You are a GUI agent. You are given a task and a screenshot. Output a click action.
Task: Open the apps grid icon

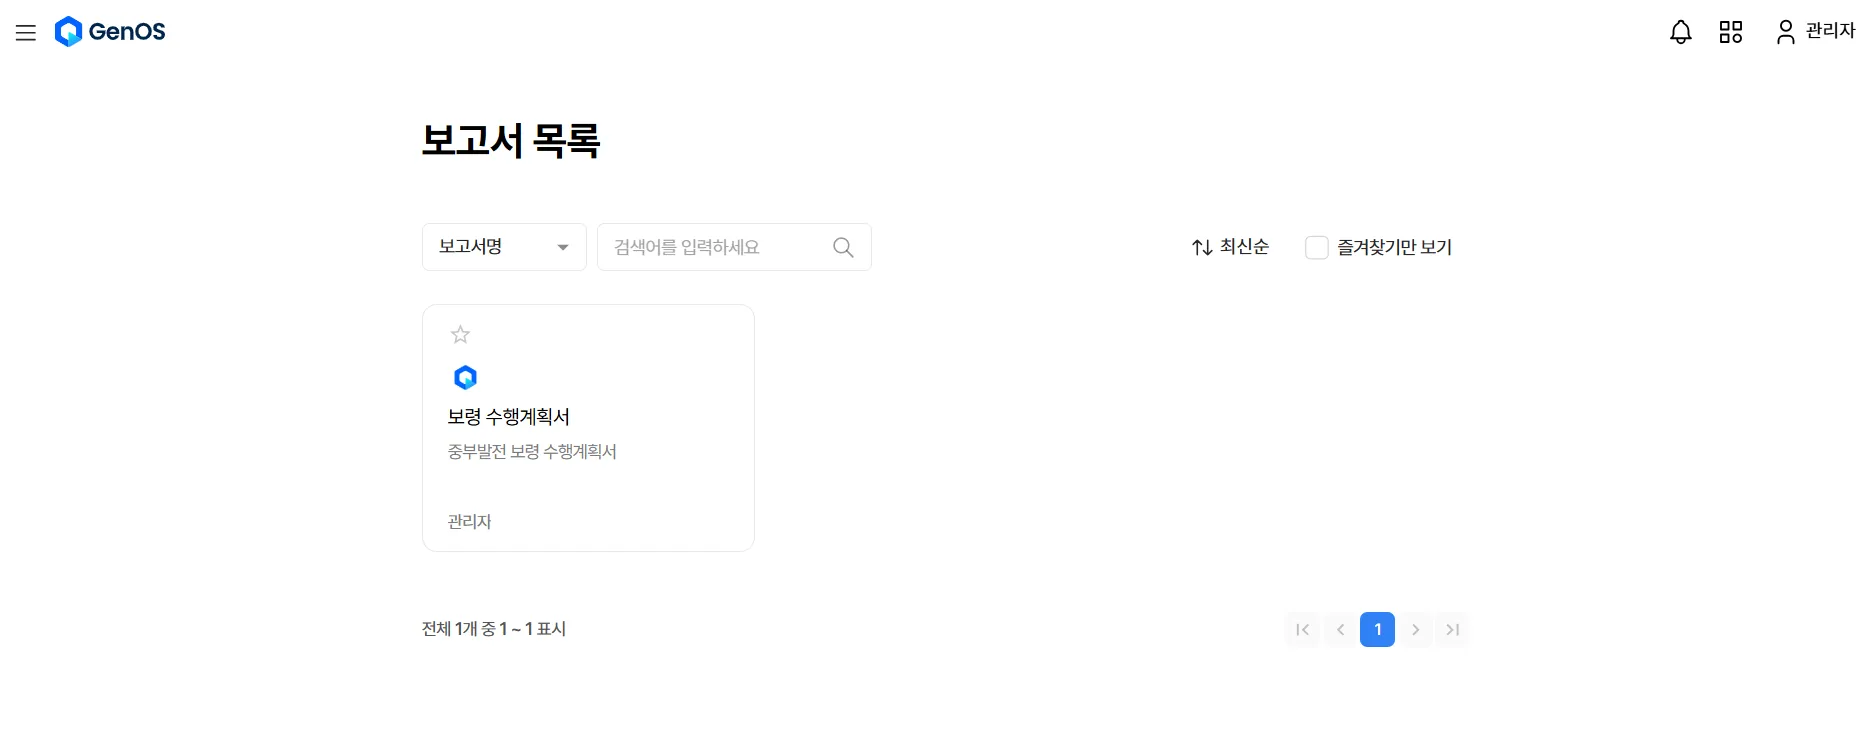(x=1730, y=32)
